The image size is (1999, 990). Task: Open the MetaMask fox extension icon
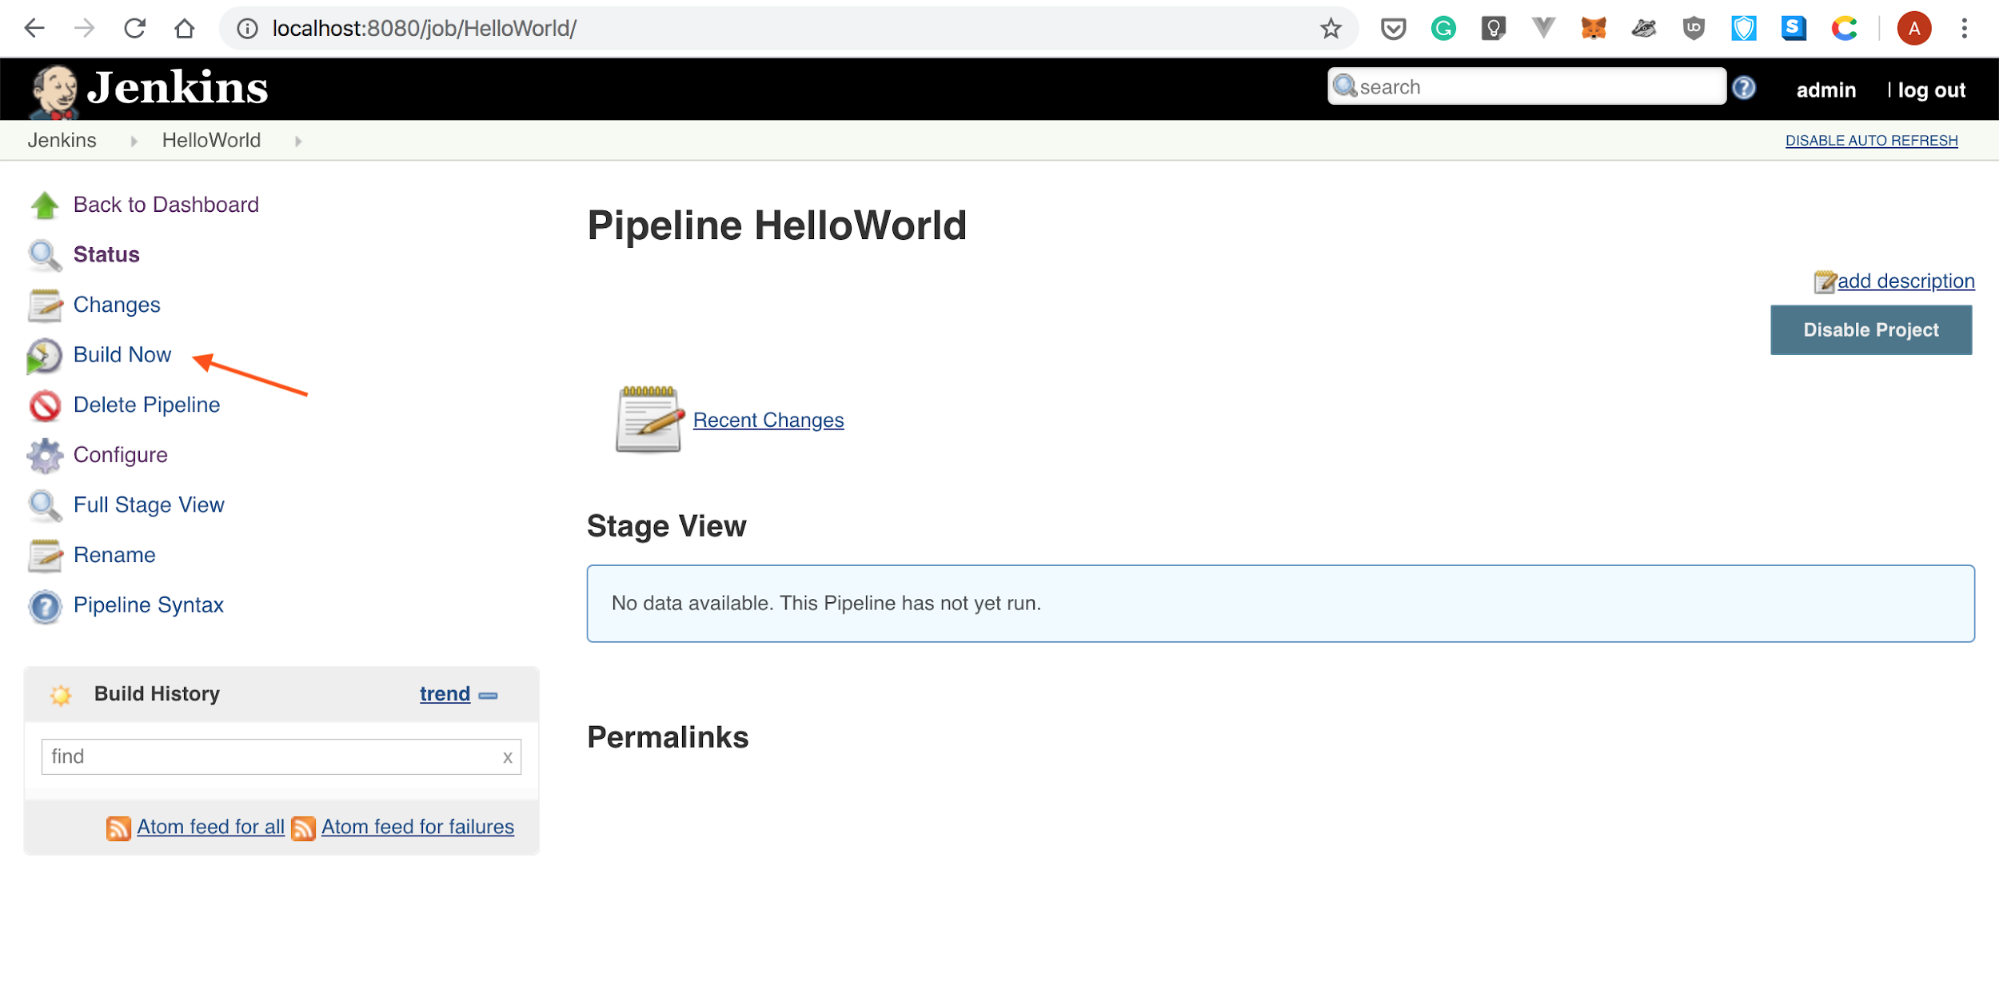pos(1593,29)
